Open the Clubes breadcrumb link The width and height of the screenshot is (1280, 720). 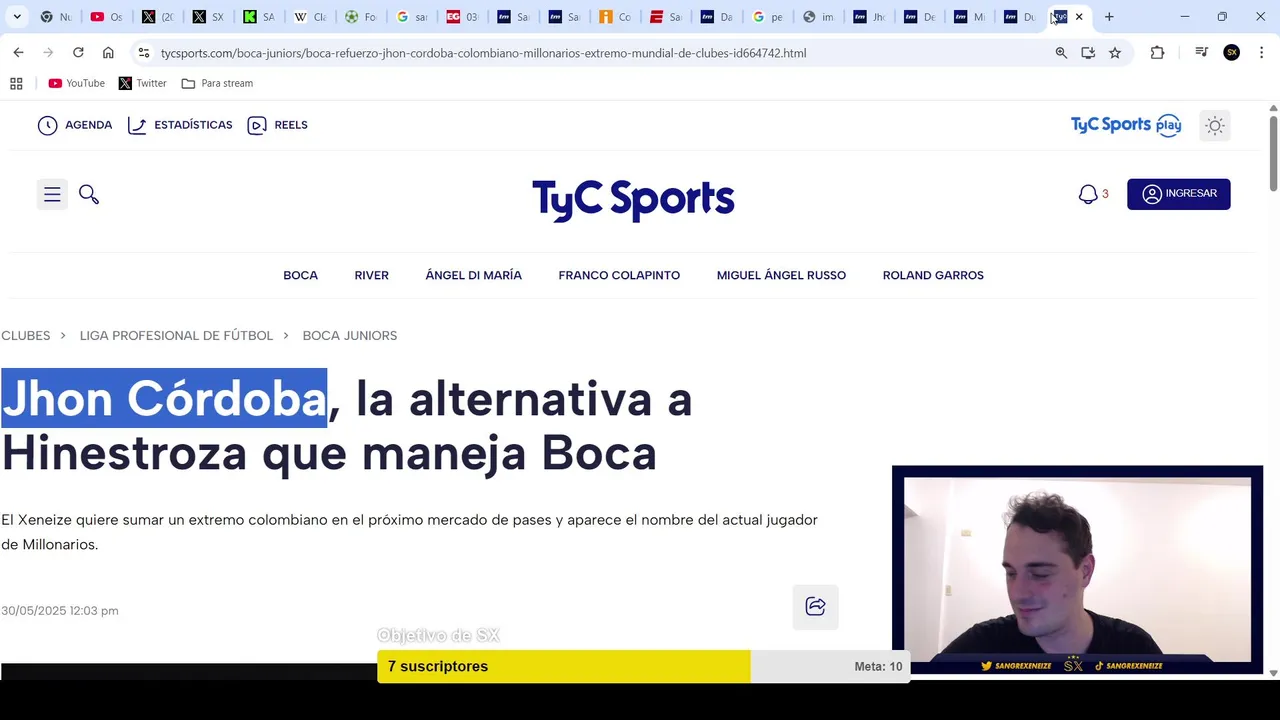[x=26, y=336]
